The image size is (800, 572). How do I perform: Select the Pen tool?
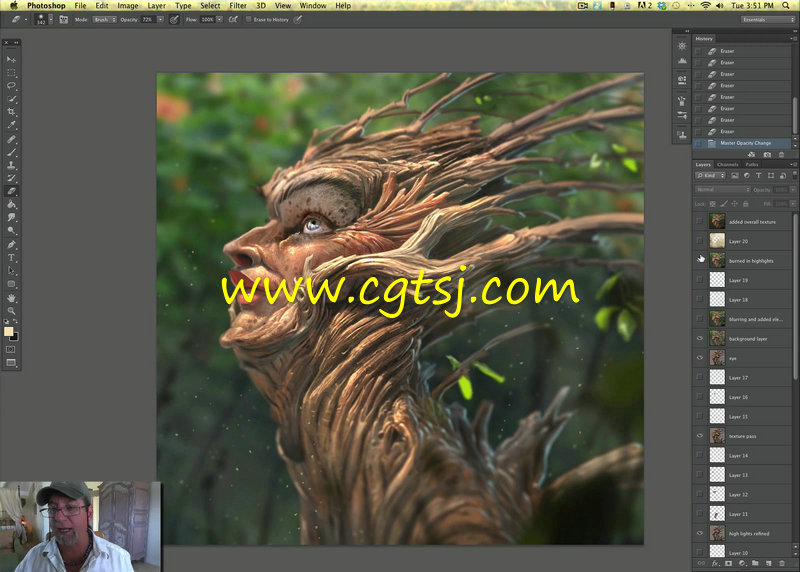point(11,245)
